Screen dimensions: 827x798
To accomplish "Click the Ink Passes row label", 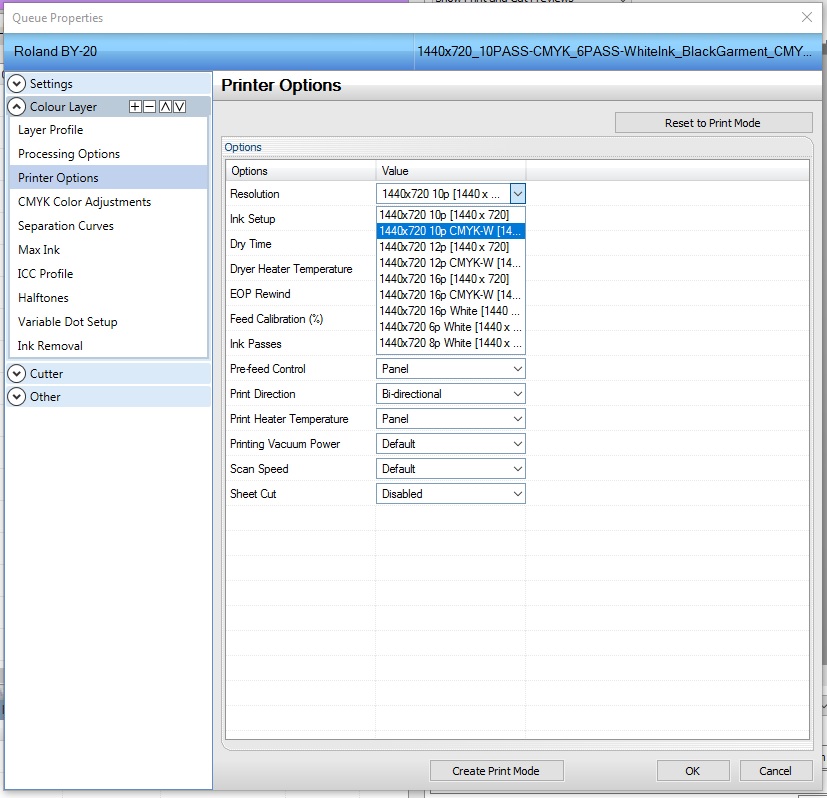I will (256, 344).
